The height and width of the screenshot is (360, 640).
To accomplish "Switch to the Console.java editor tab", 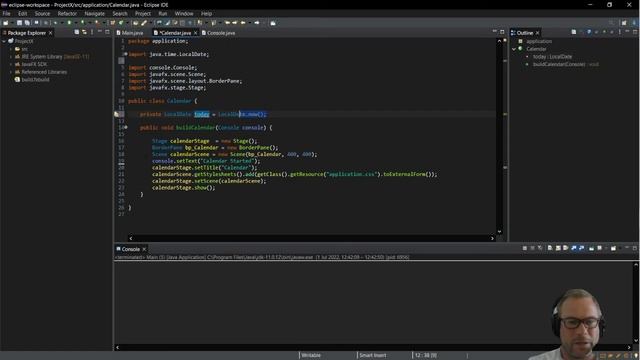I will point(218,33).
